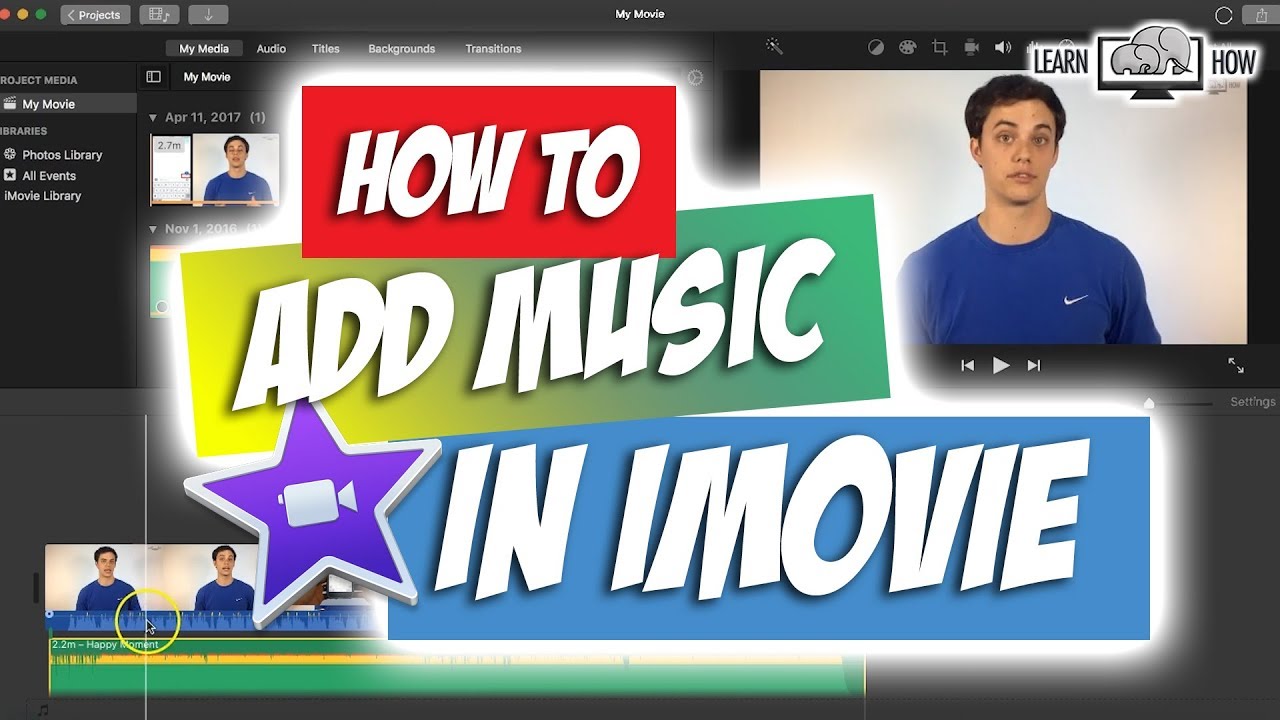Open timeline Settings button

click(x=1253, y=402)
